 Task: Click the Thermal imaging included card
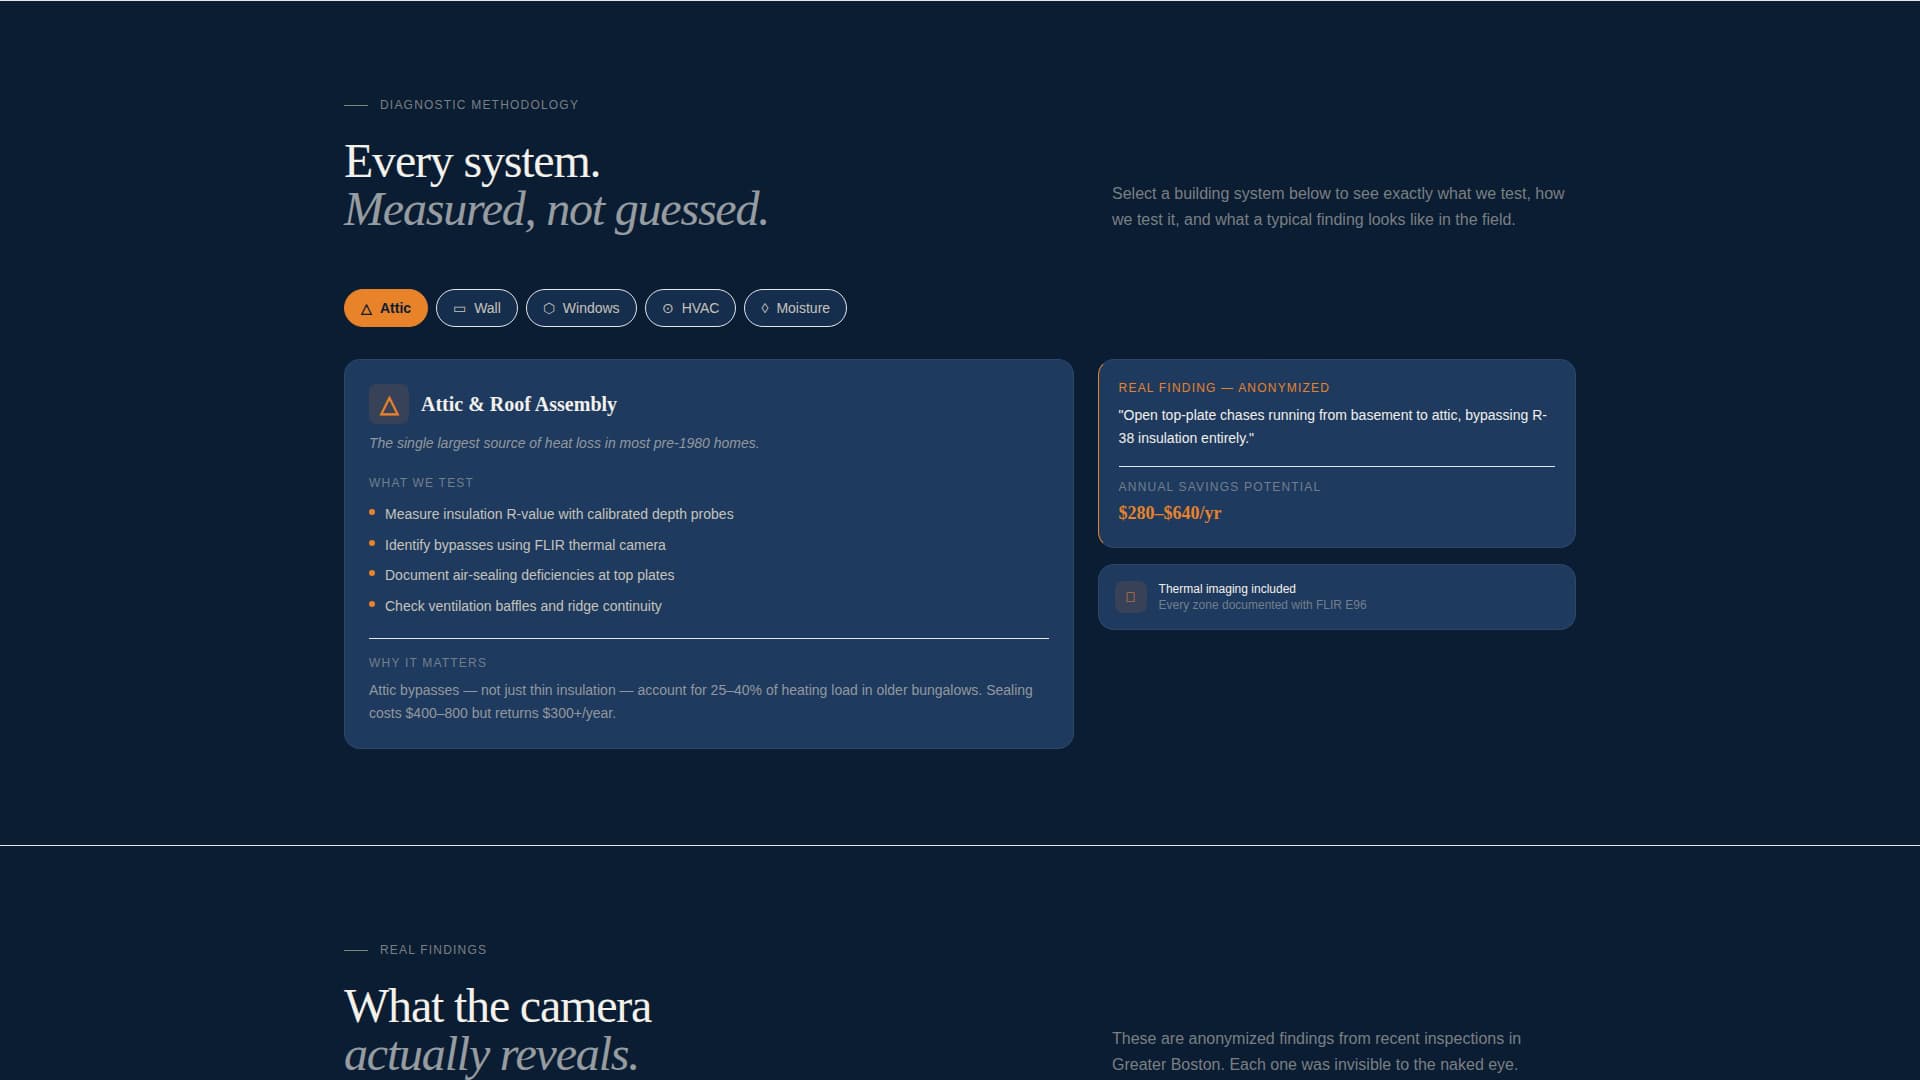click(x=1336, y=597)
